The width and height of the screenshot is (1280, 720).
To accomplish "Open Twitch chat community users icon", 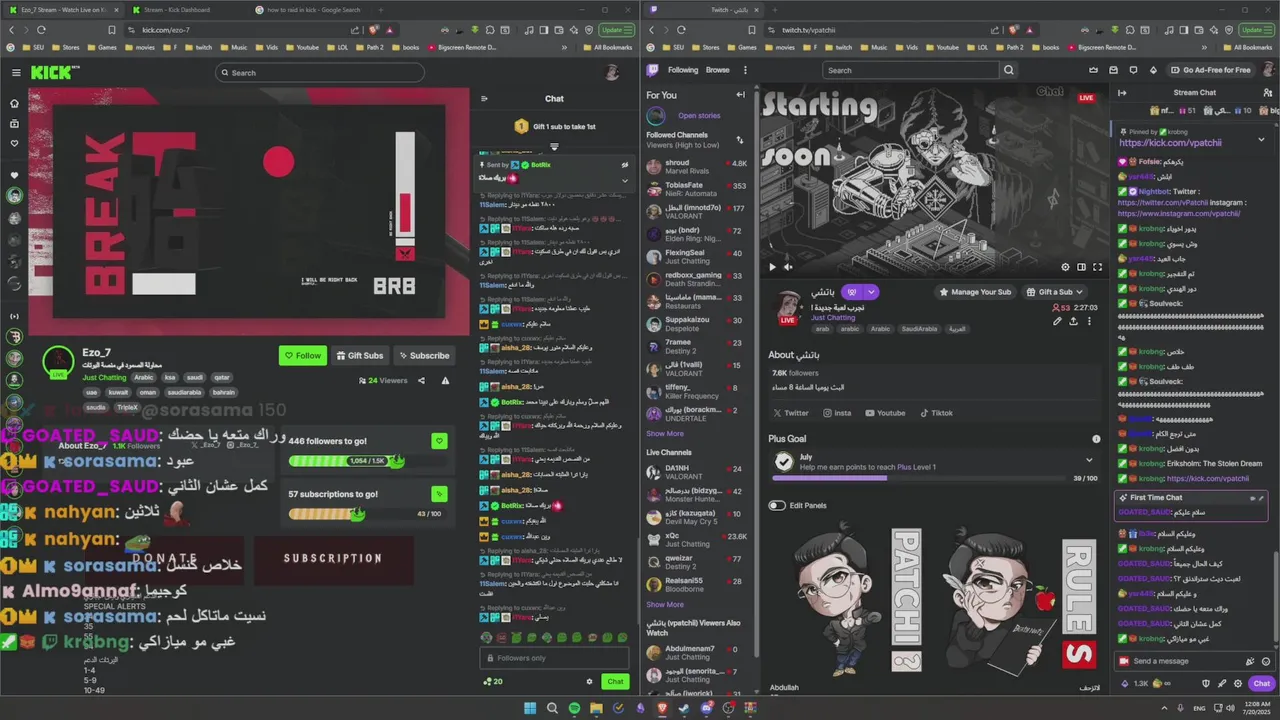I will pos(1268,93).
